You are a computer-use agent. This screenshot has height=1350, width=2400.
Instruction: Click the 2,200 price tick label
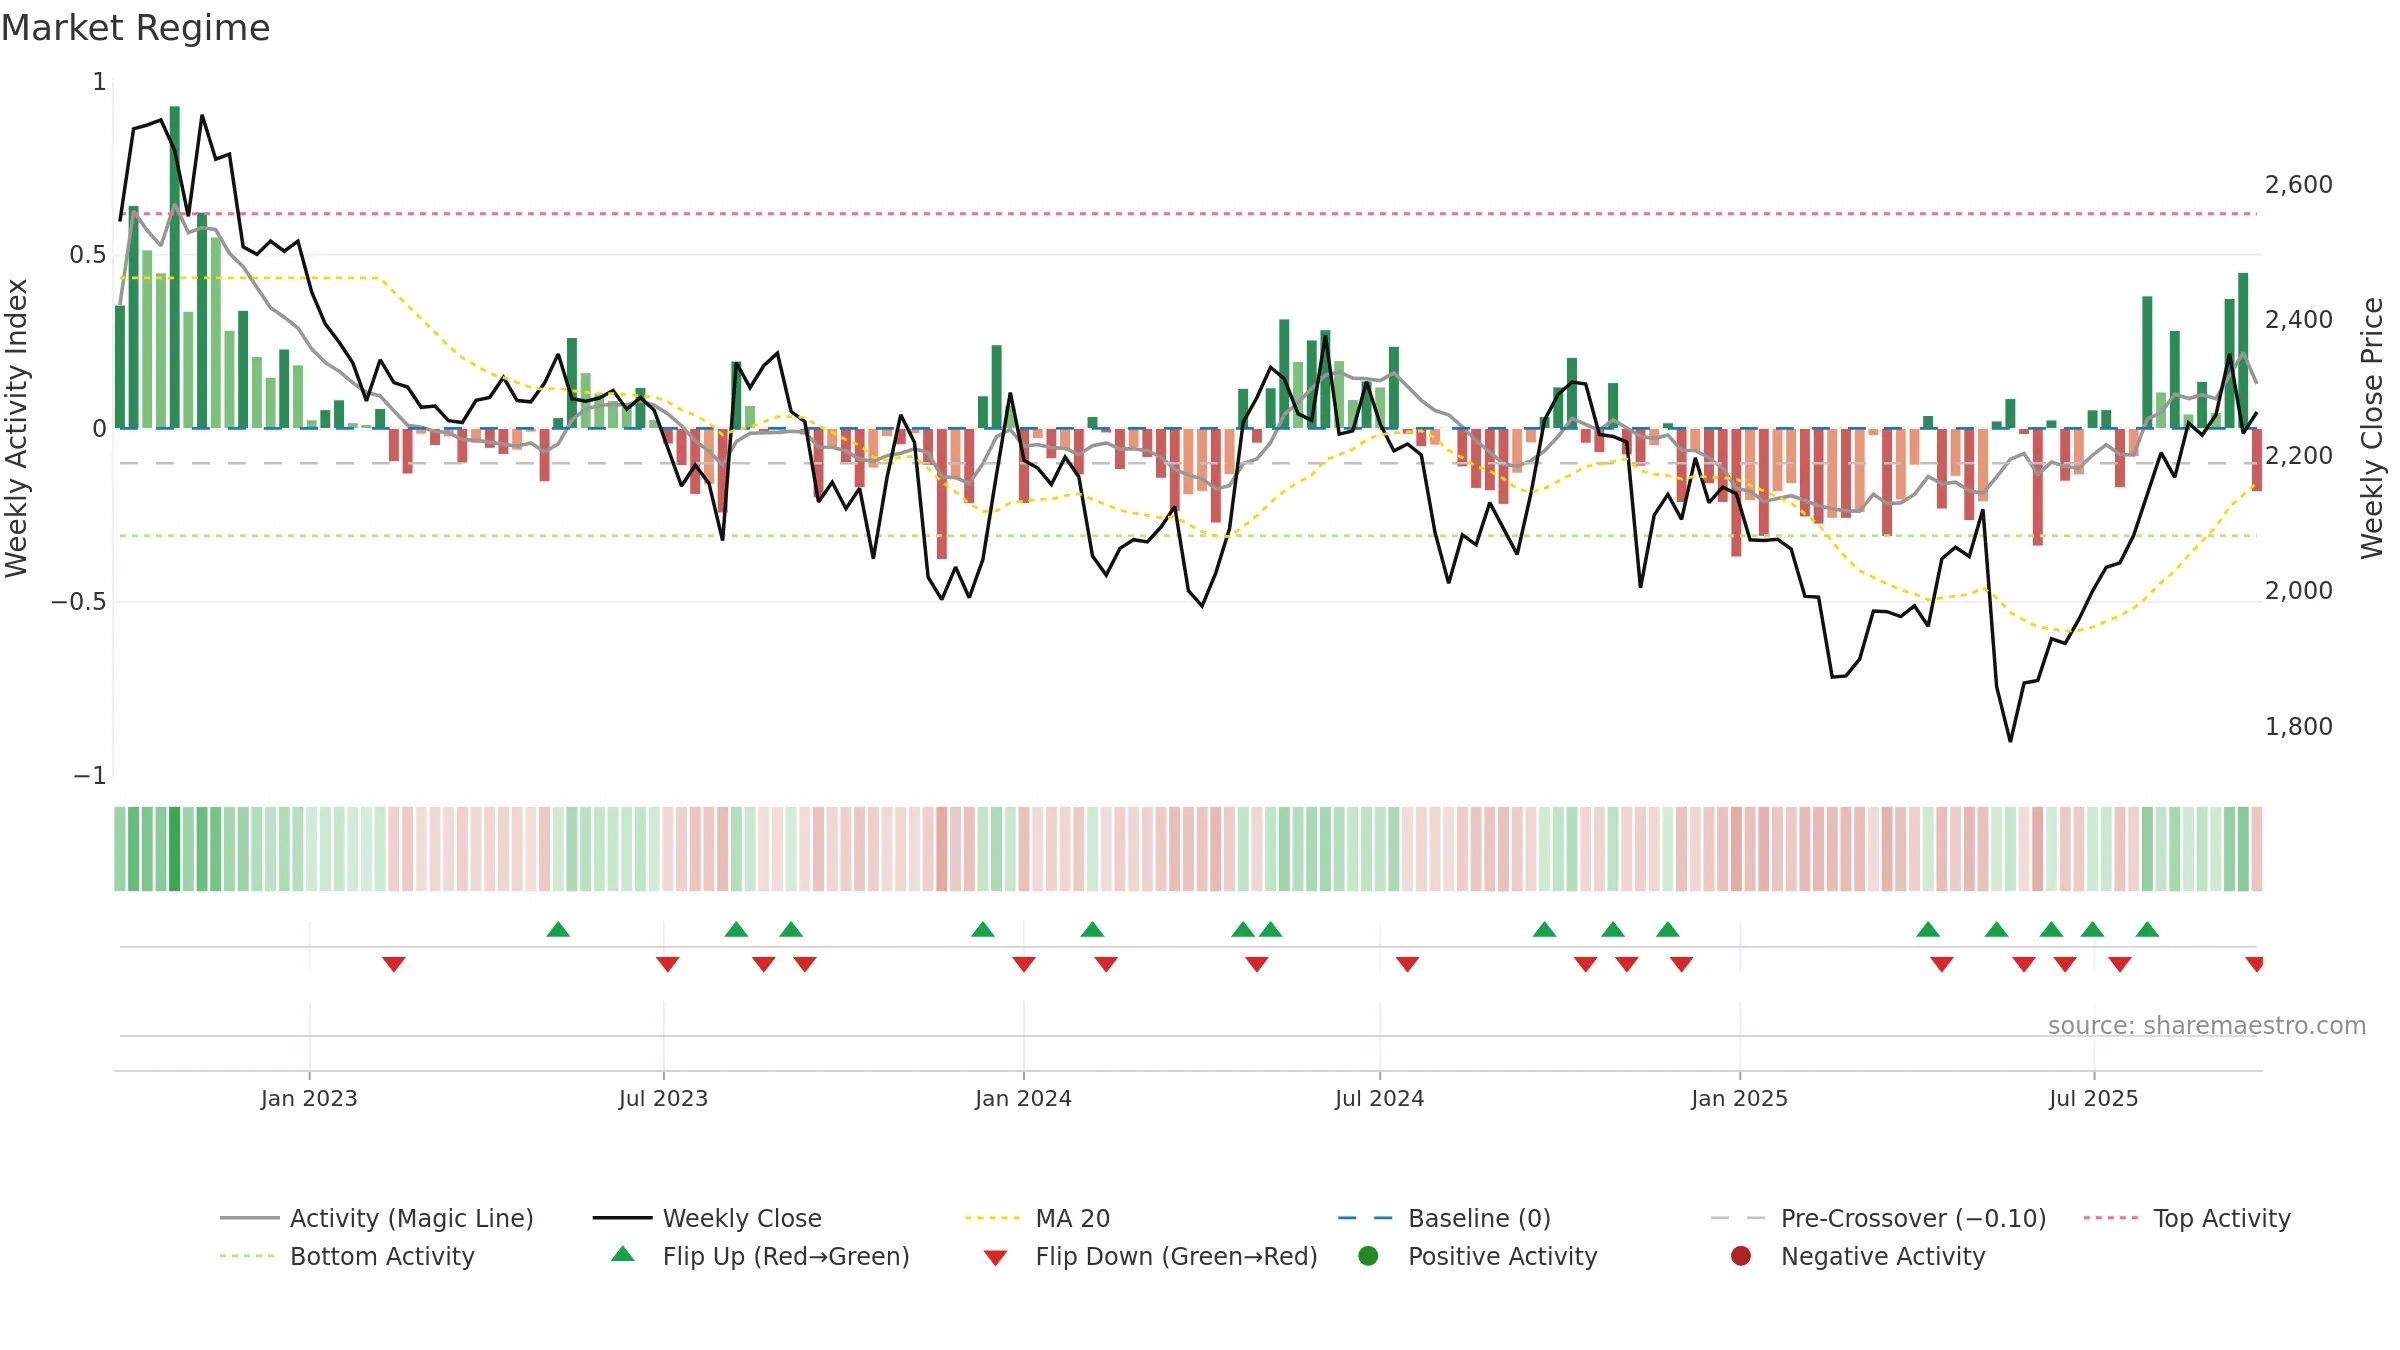pos(2298,456)
